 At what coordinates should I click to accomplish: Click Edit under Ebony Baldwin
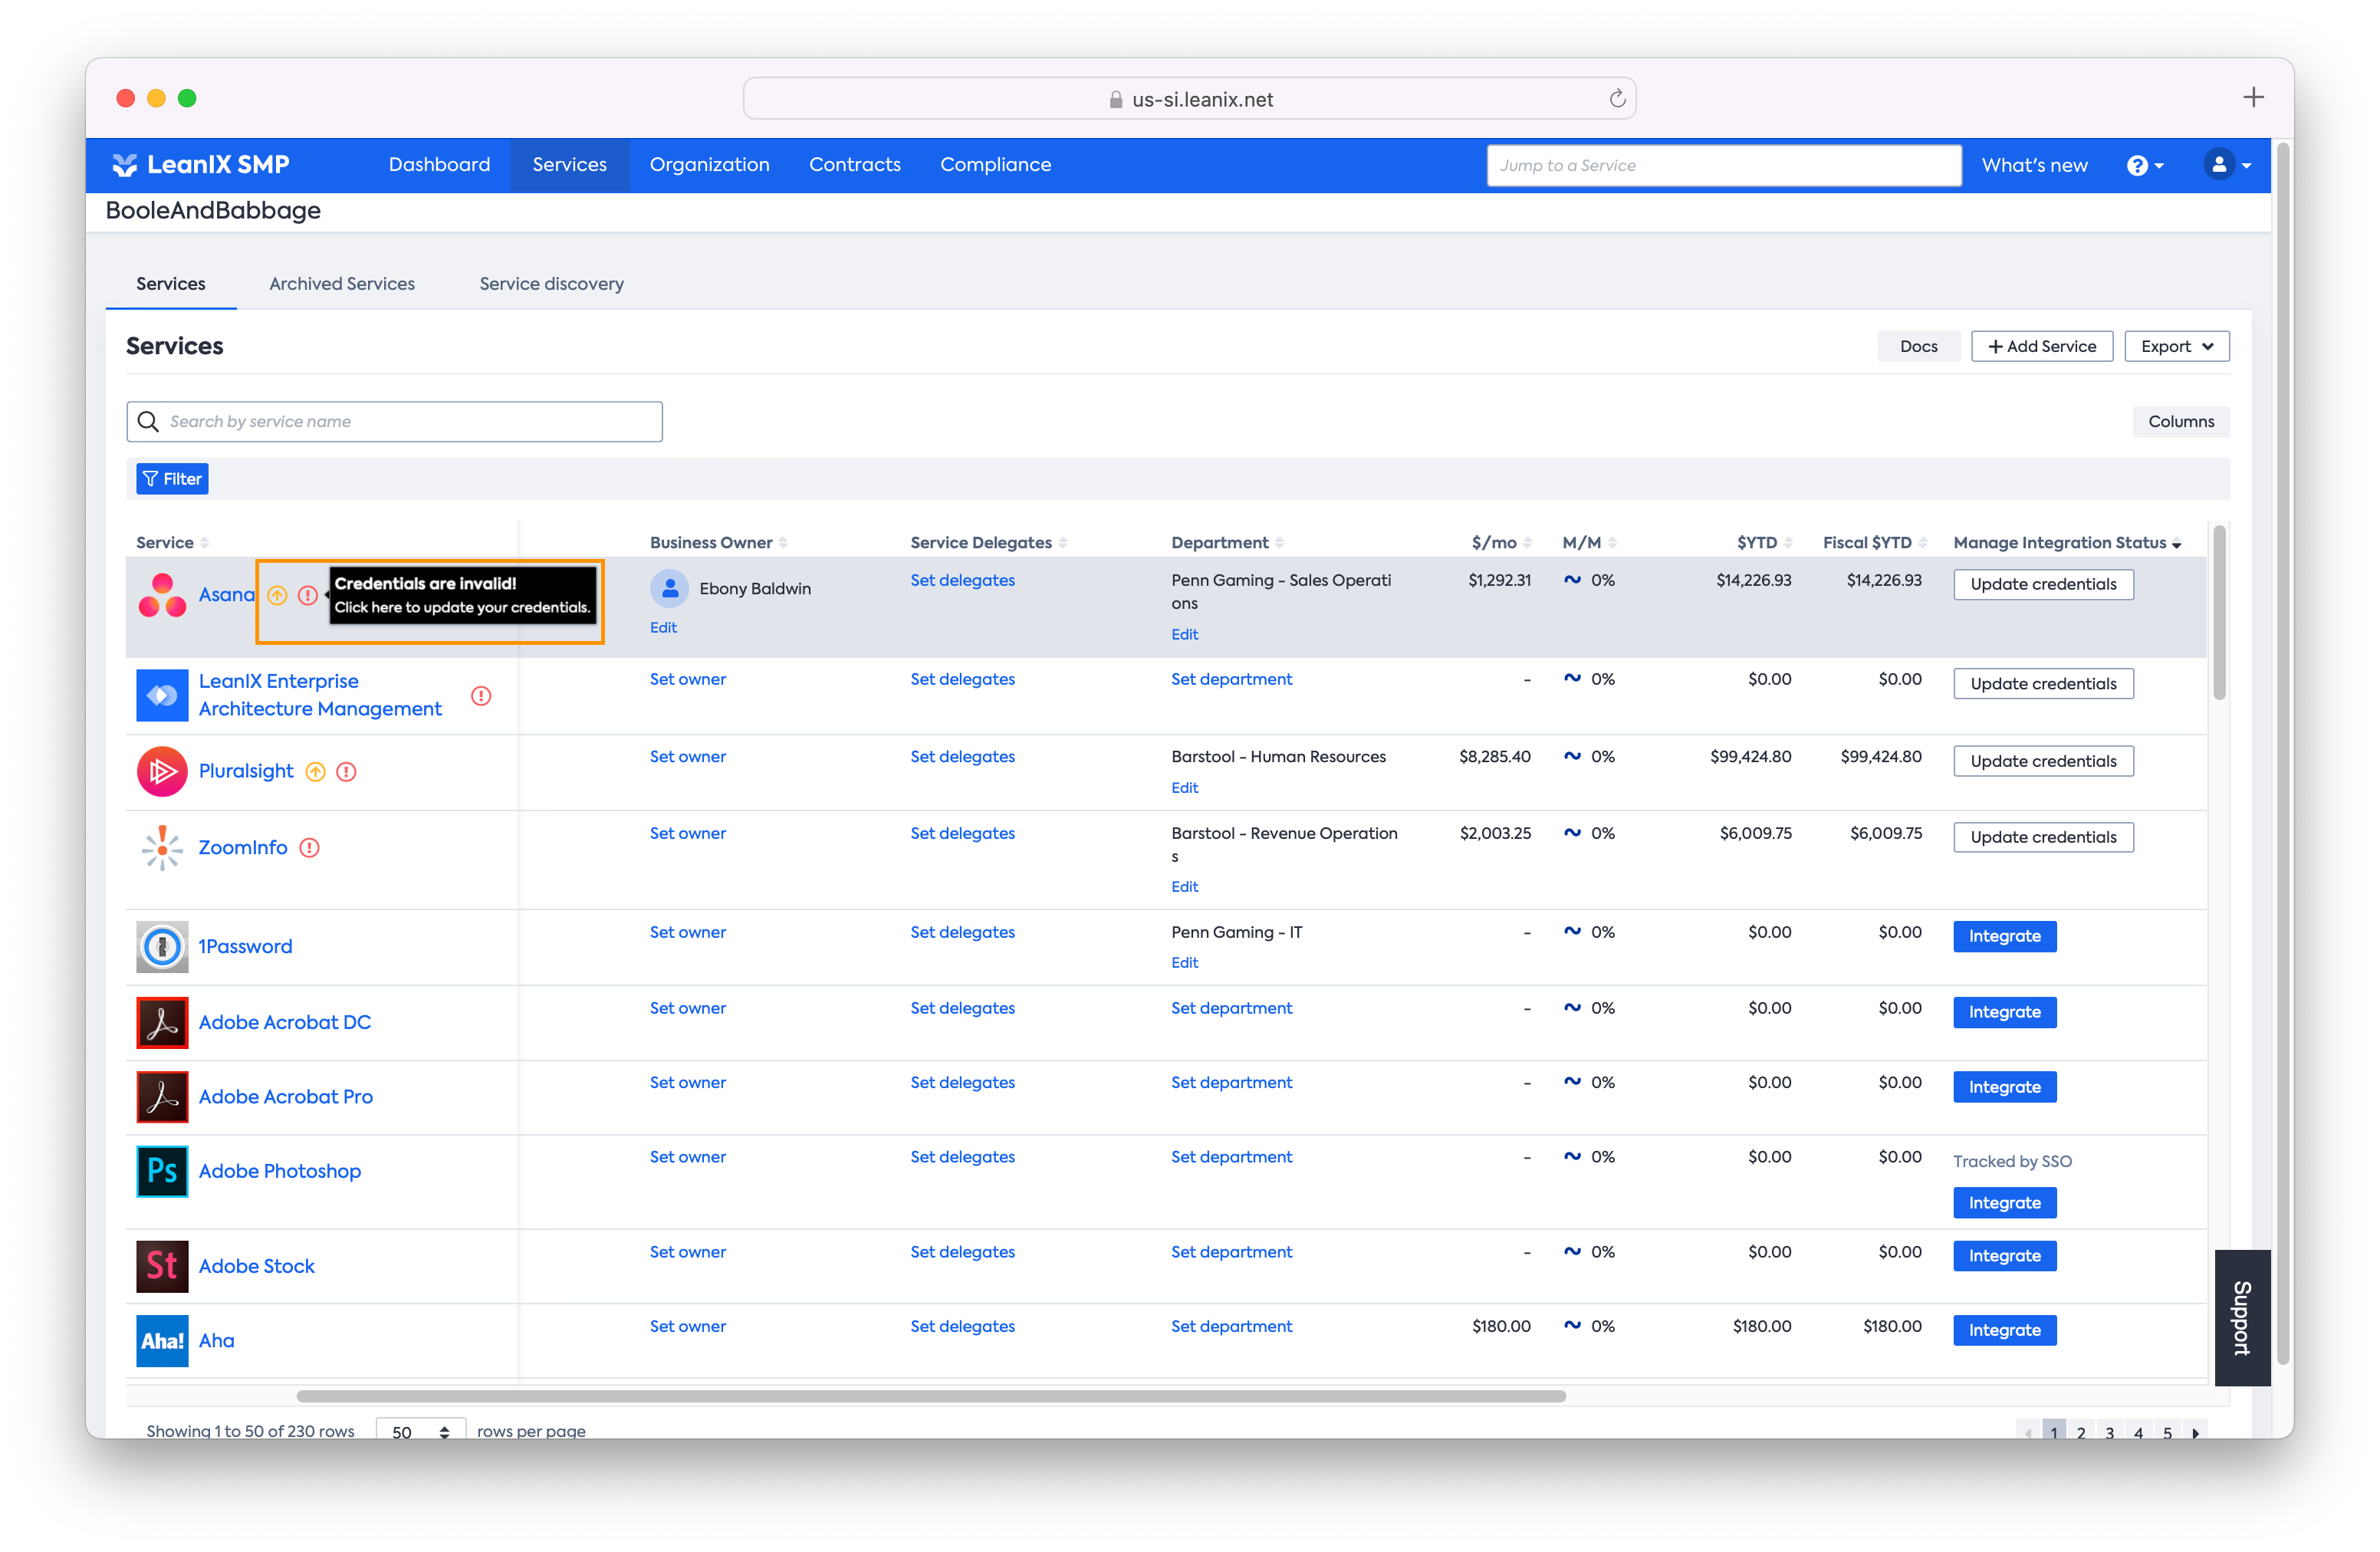[x=663, y=627]
